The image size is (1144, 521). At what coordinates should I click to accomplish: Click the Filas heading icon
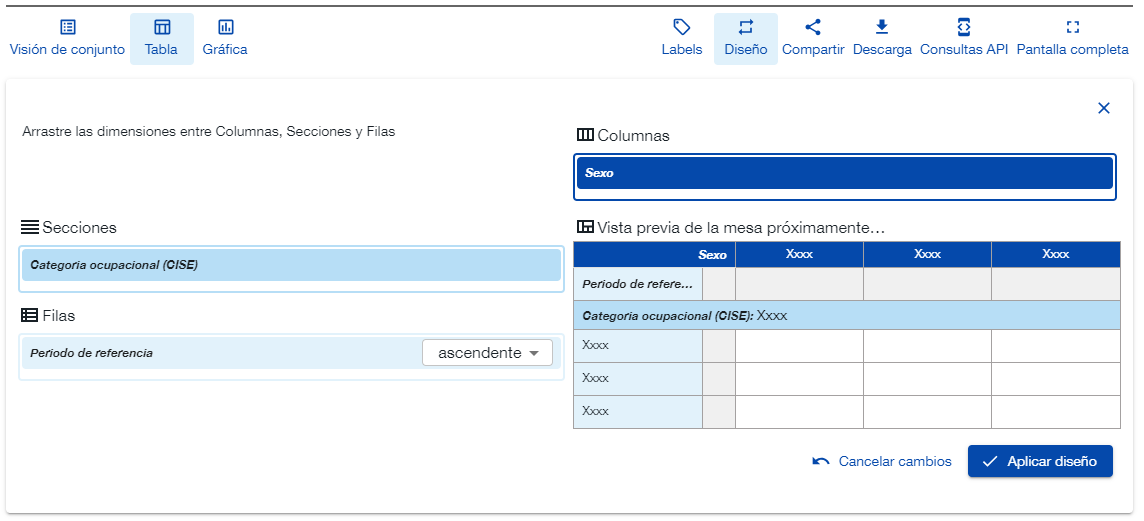[30, 315]
